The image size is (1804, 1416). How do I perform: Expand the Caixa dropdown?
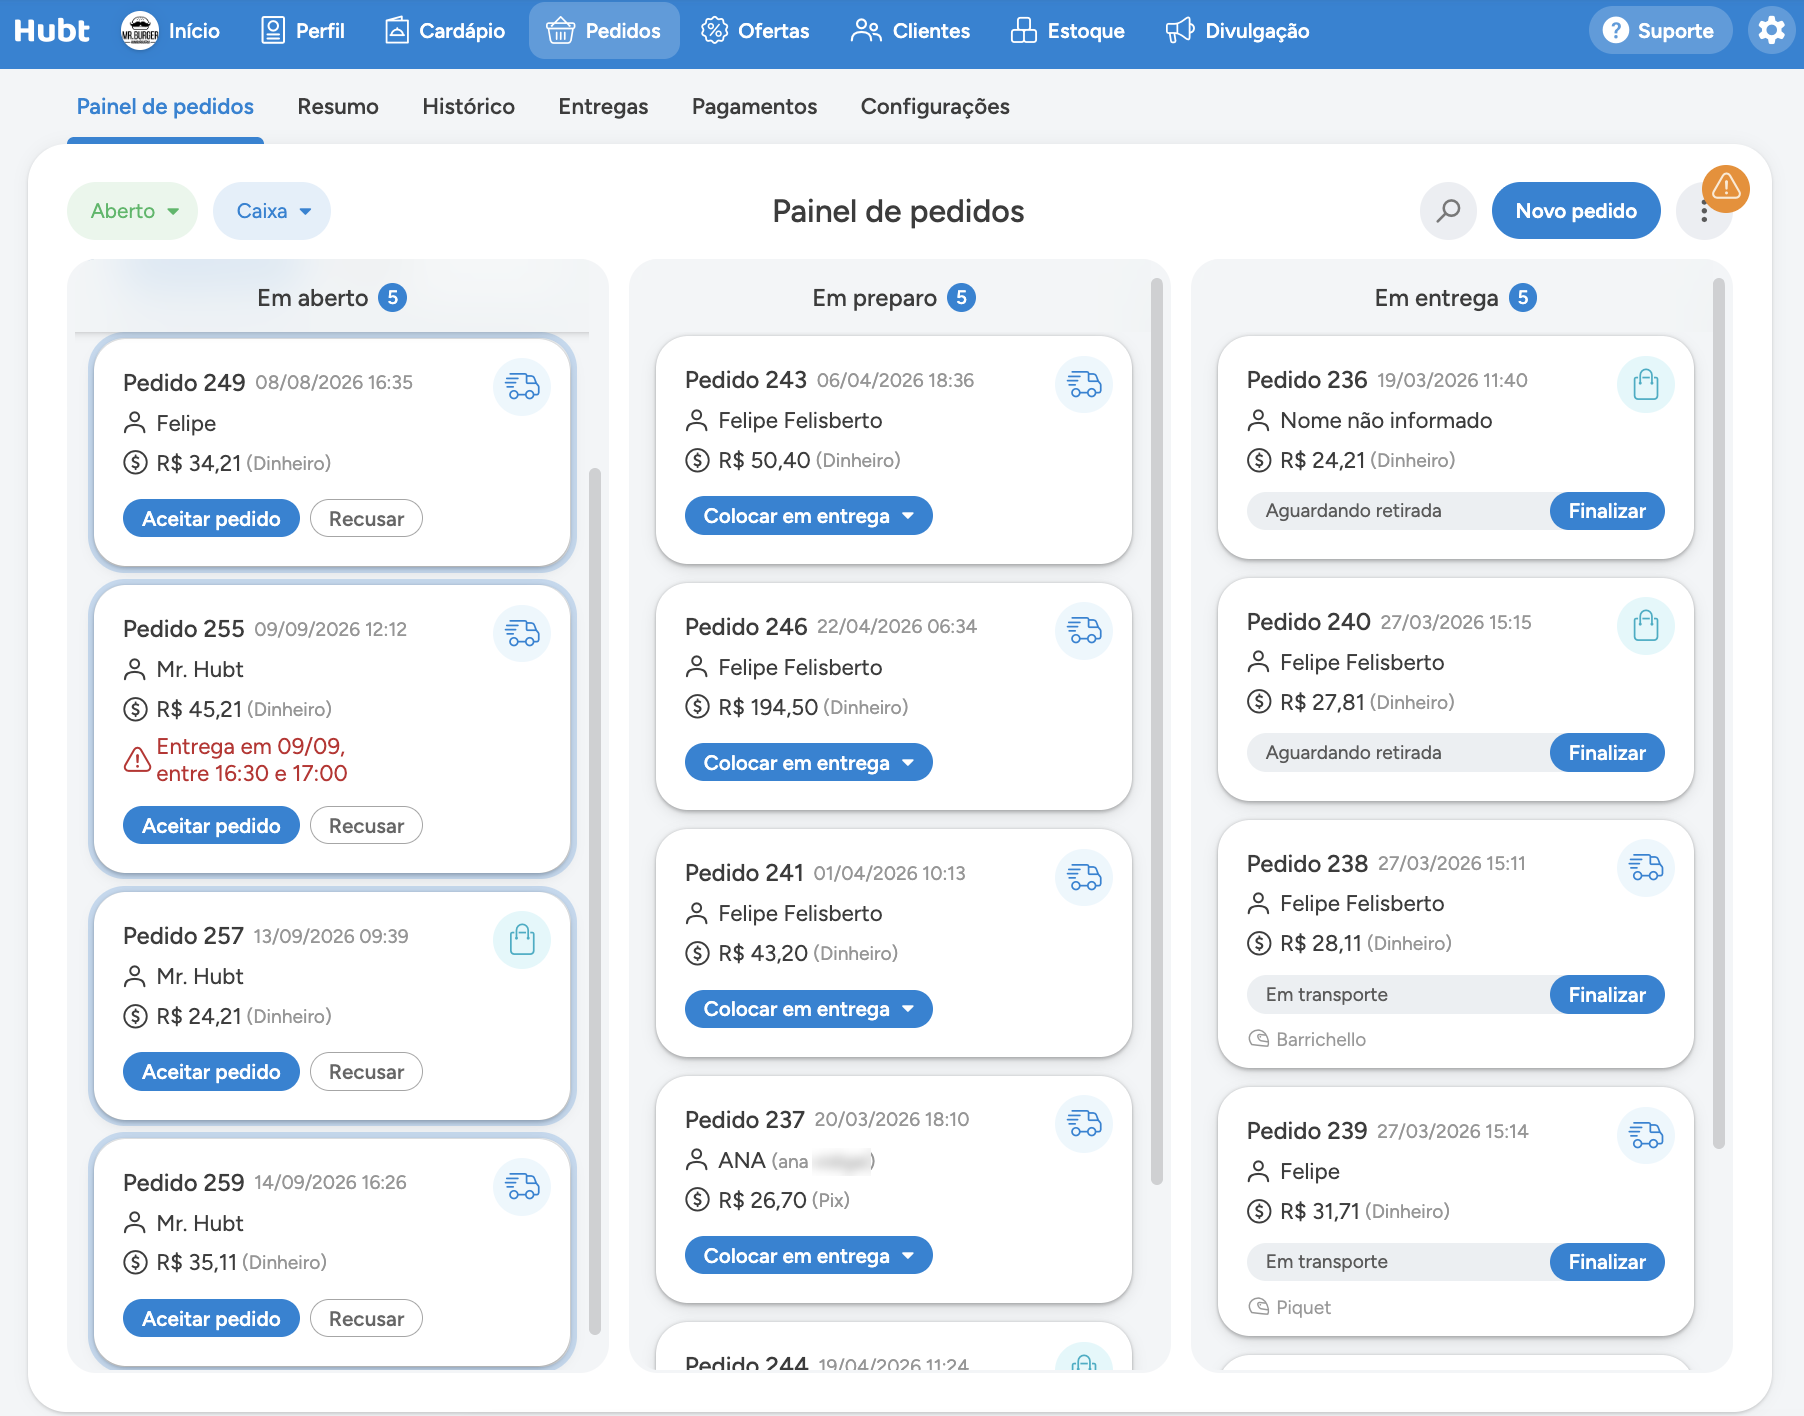point(272,211)
